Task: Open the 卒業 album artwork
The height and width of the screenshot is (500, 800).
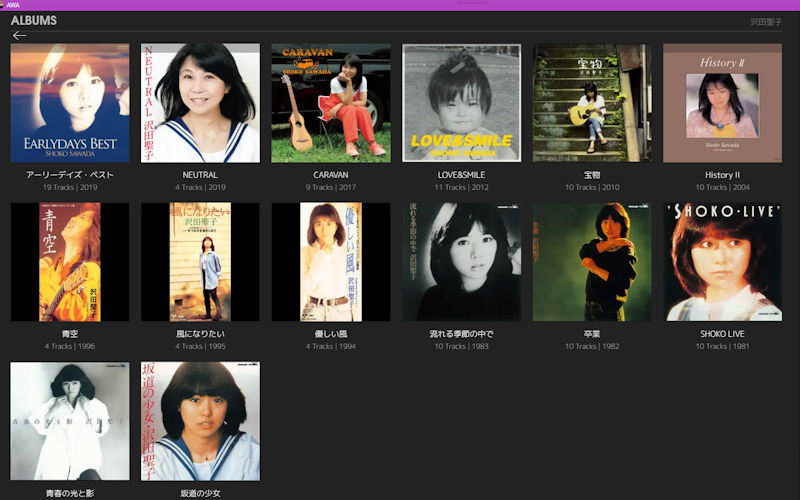Action: 592,262
